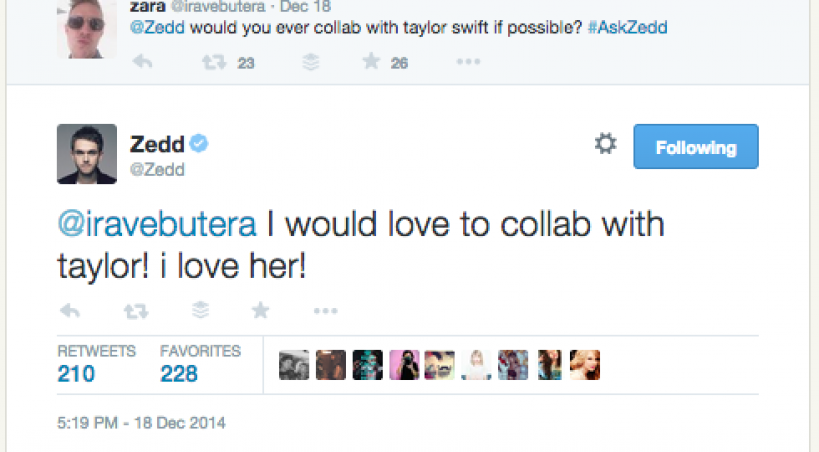
Task: Favorite Zedd's tweet with the star
Action: tap(260, 311)
